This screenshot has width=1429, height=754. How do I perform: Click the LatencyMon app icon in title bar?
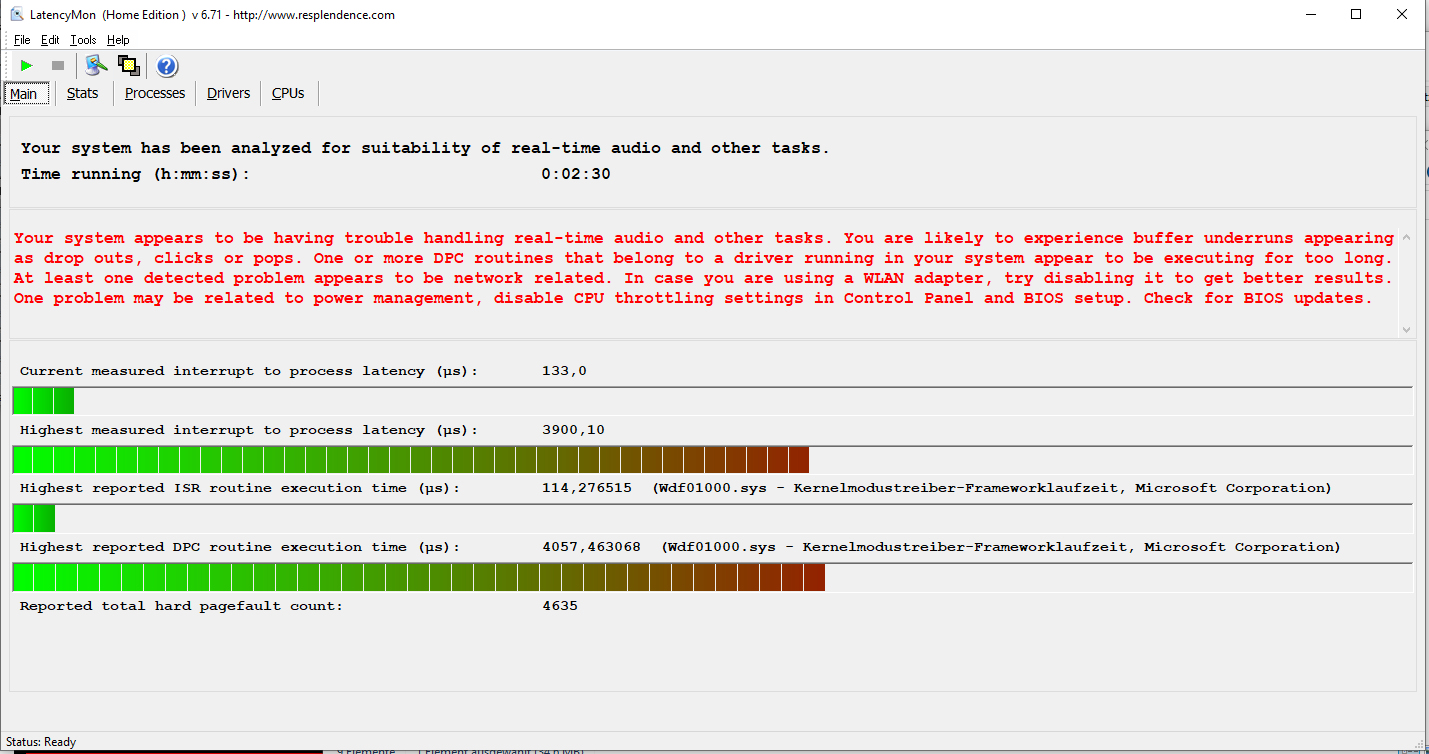pos(17,15)
